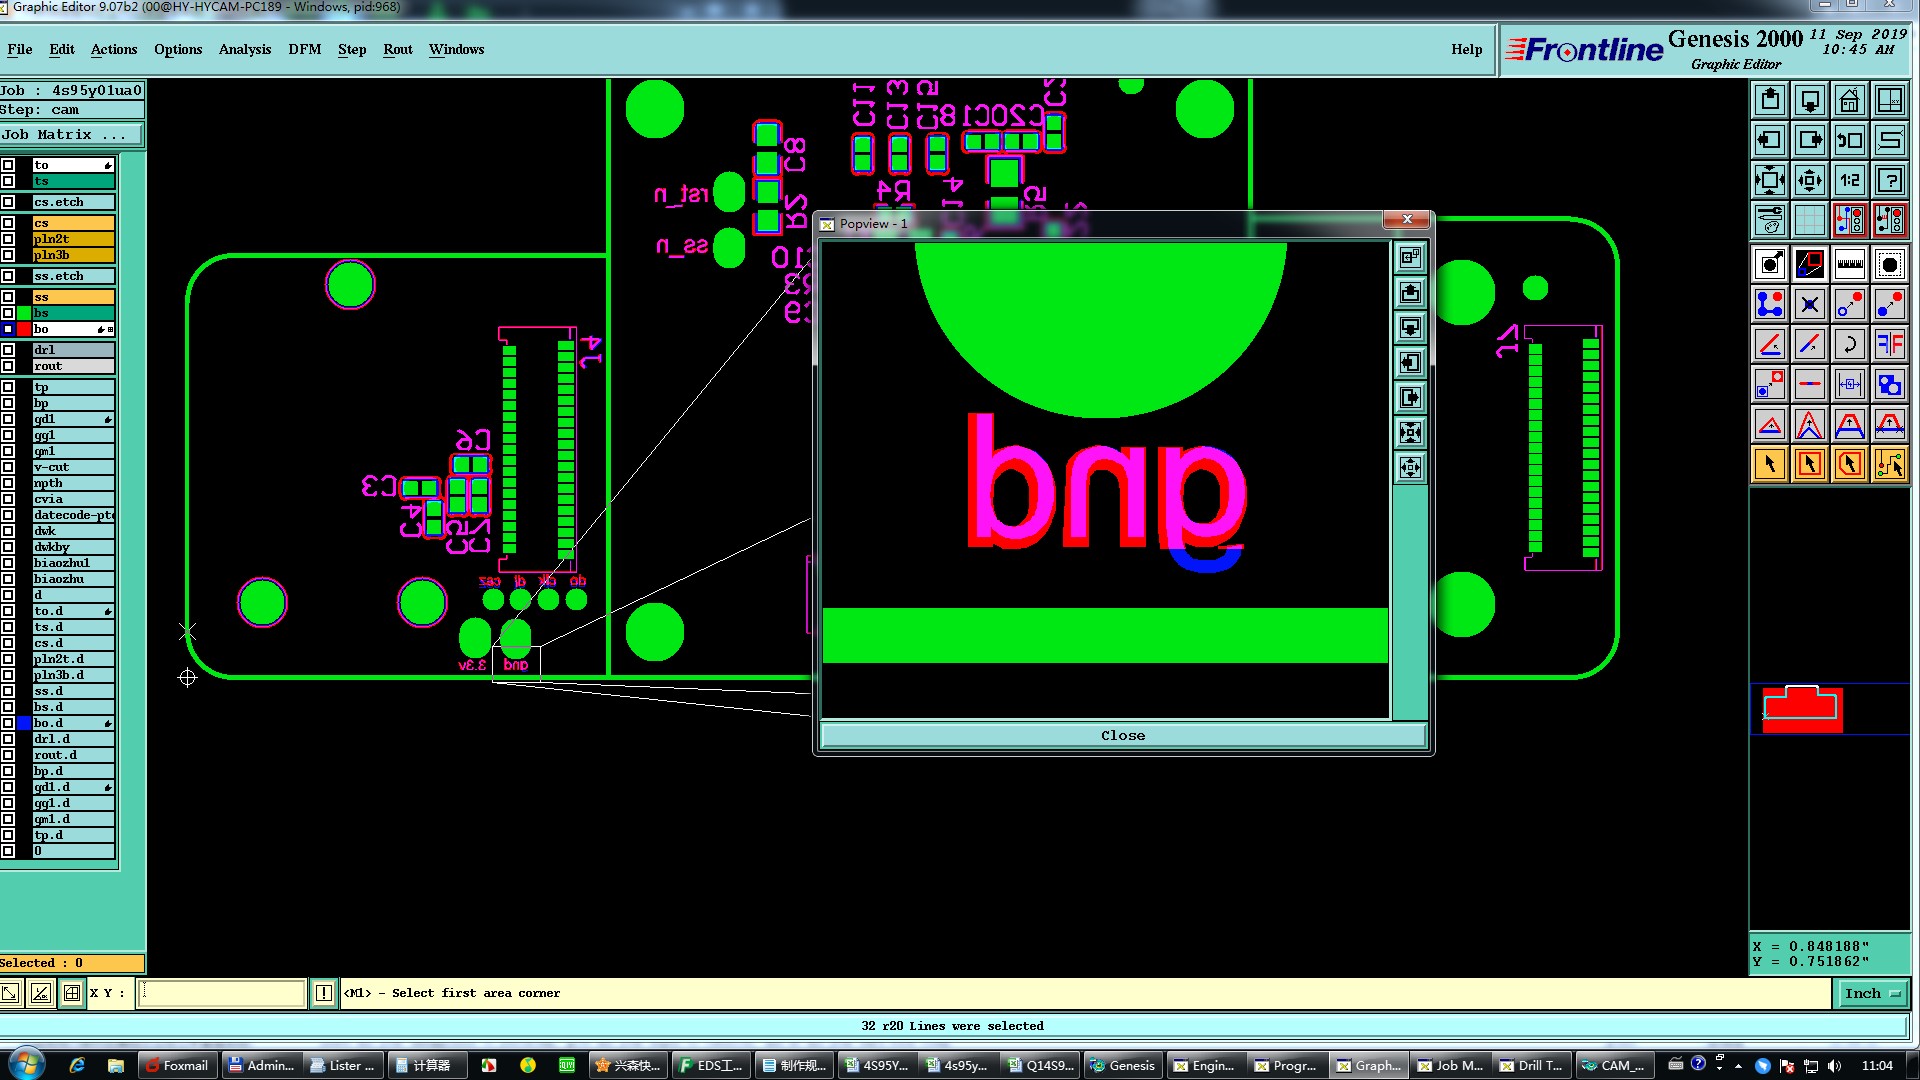This screenshot has height=1080, width=1920.
Task: Select the plain arrow selection tool
Action: pyautogui.click(x=1770, y=464)
